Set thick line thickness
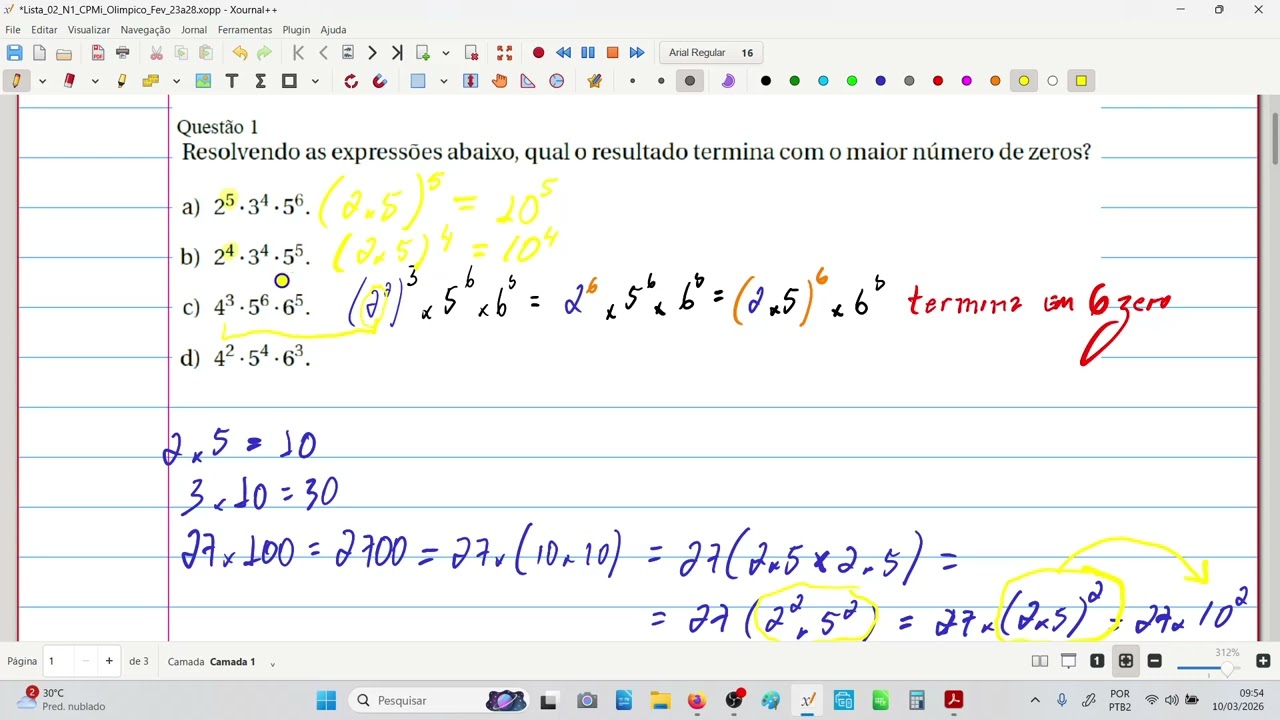This screenshot has width=1280, height=720. click(x=690, y=81)
